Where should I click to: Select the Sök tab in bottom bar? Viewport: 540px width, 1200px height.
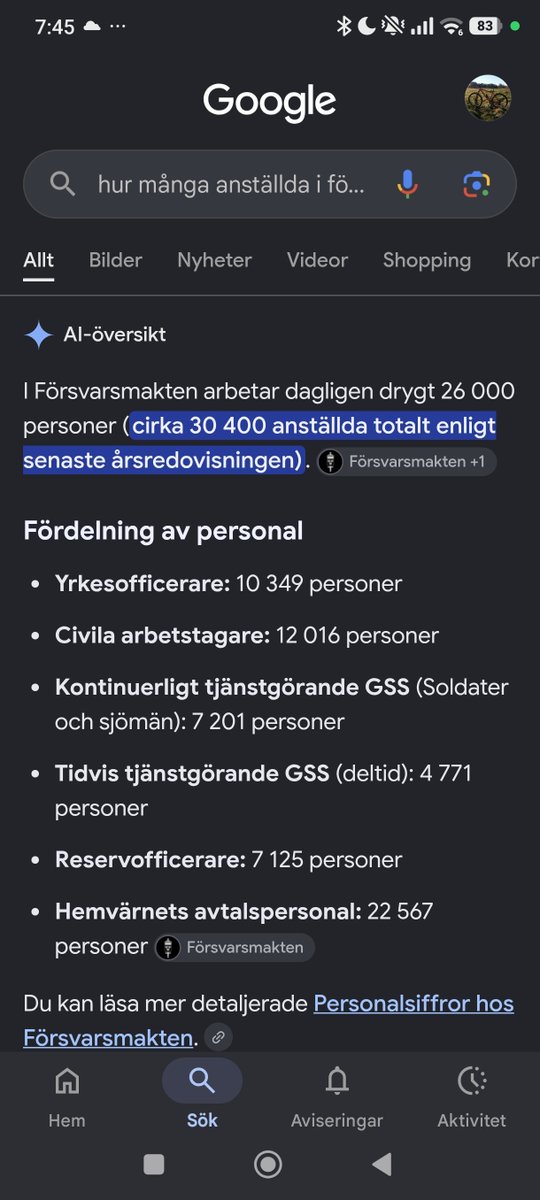point(202,1095)
